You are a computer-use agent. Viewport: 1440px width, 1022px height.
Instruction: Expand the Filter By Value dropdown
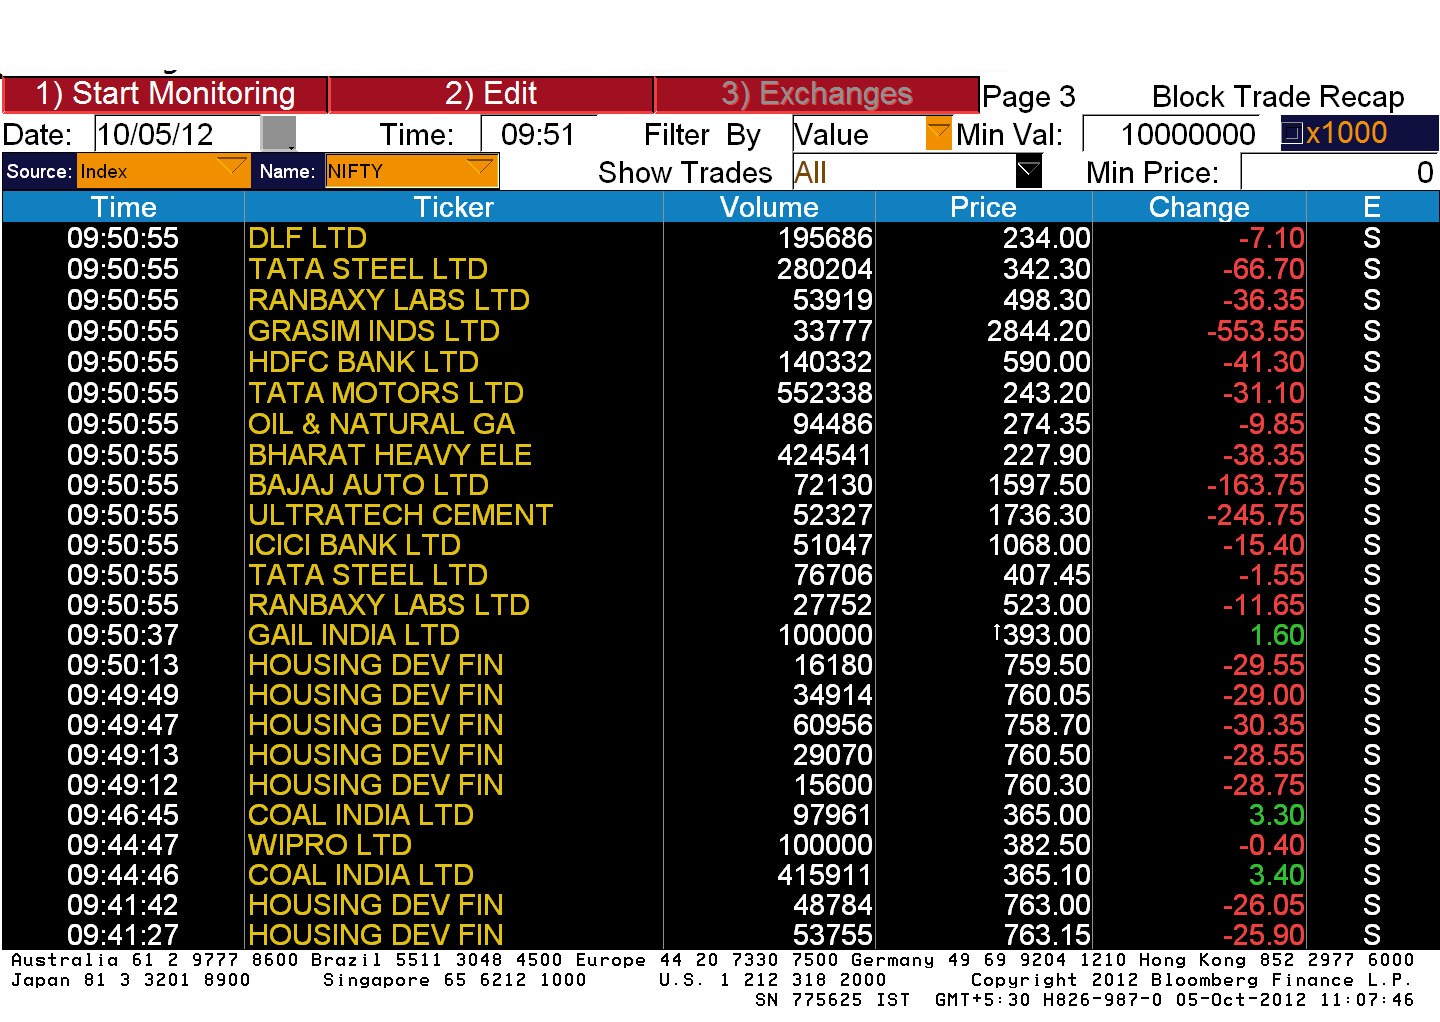point(938,134)
